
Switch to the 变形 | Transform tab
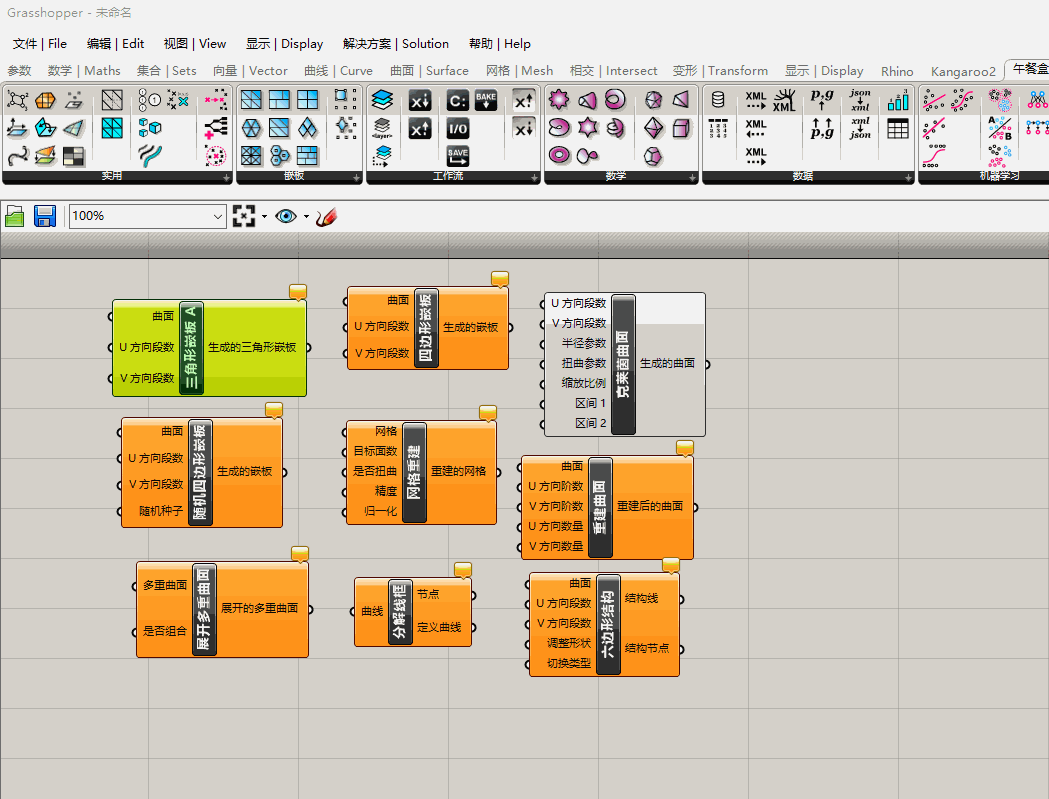point(721,71)
